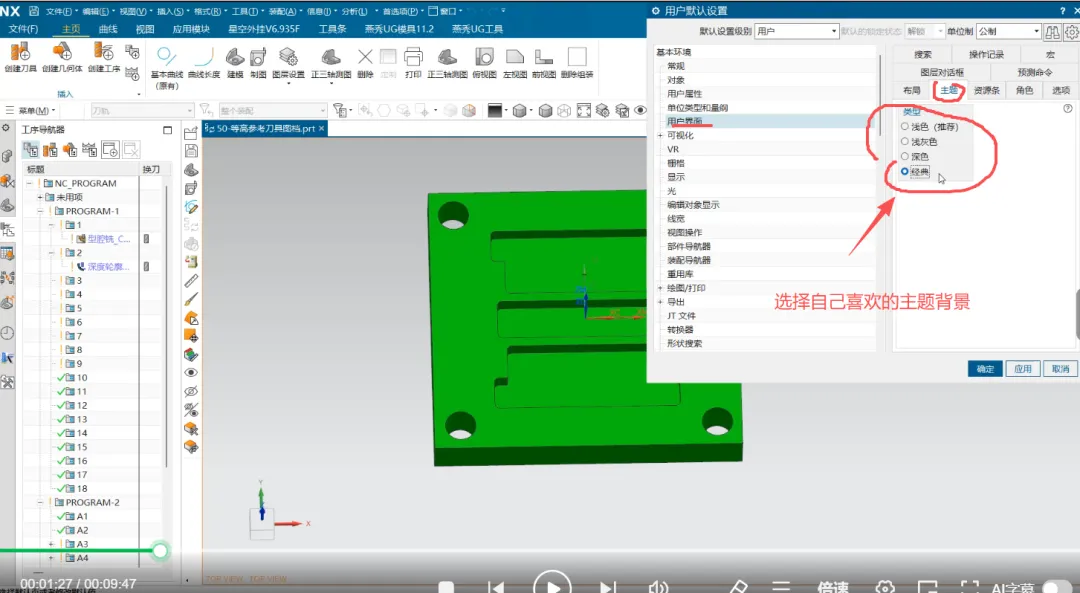
Task: Open the 首选项(P) menu in the title bar
Action: click(x=401, y=11)
